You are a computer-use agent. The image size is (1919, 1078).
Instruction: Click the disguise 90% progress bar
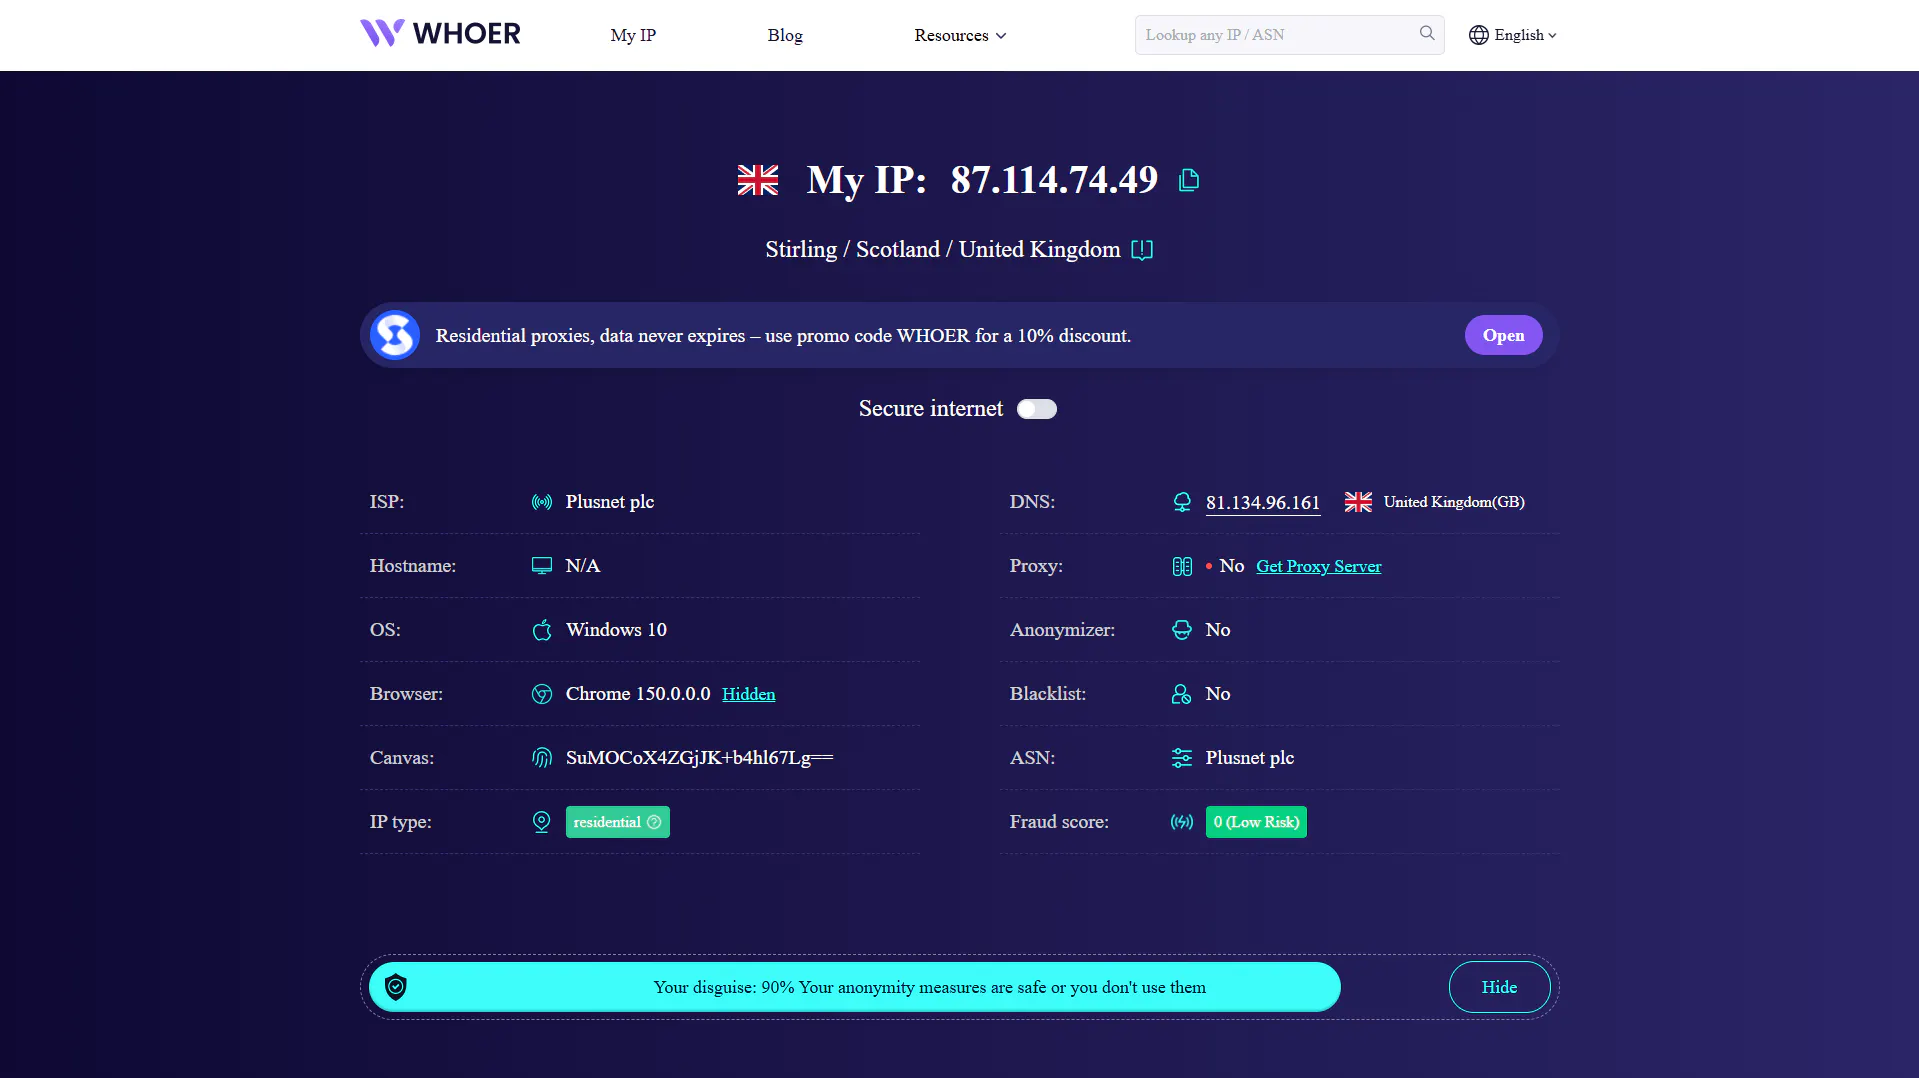(x=855, y=987)
